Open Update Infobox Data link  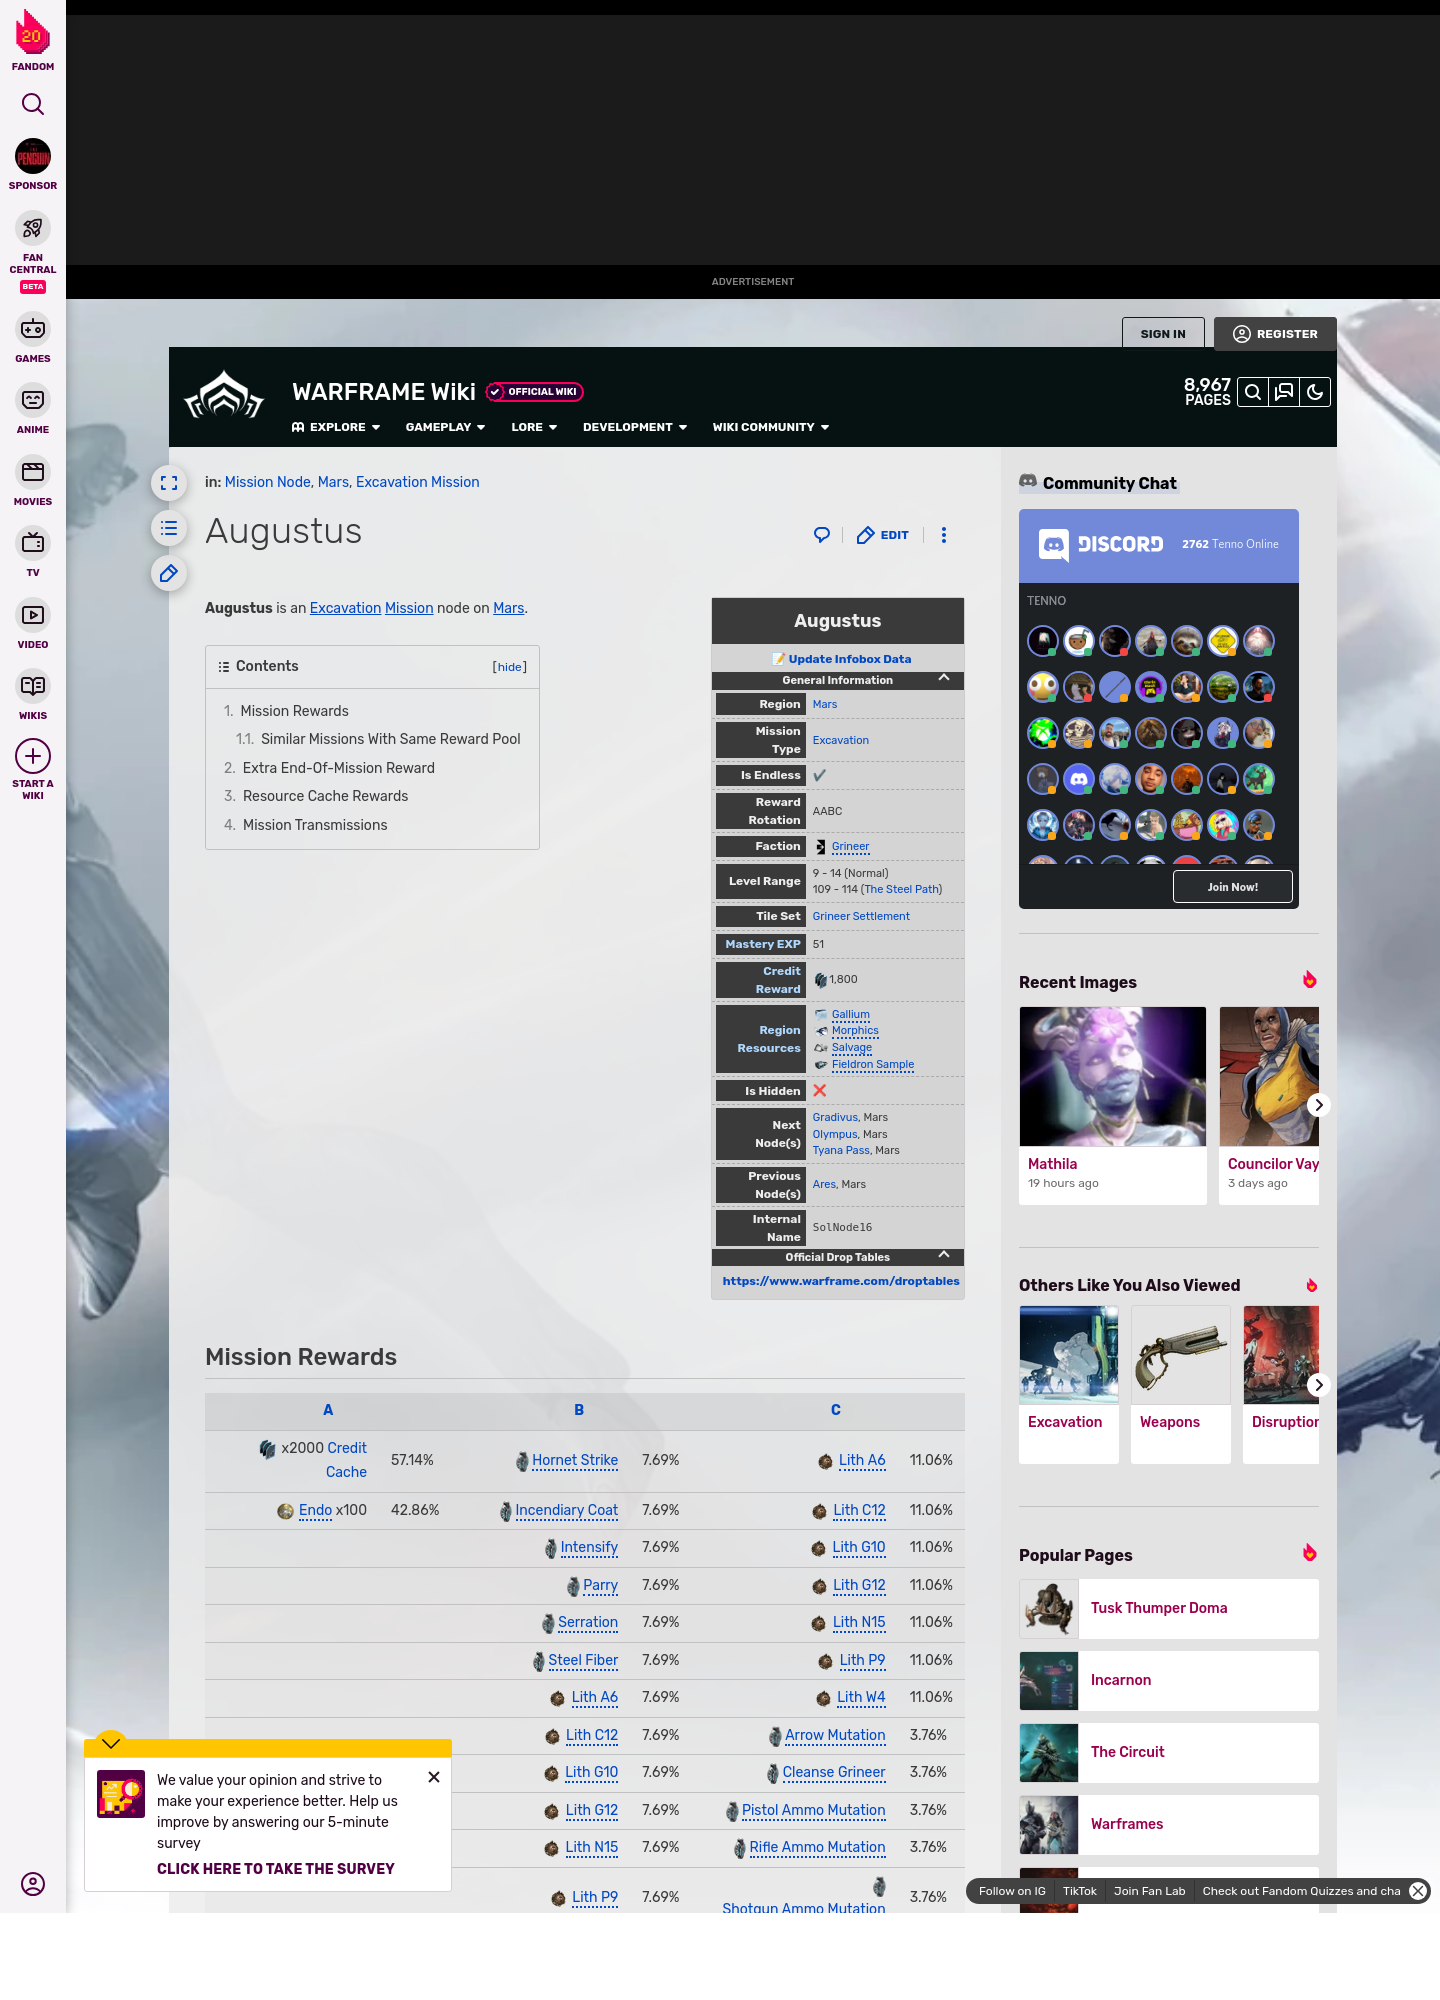pos(849,659)
